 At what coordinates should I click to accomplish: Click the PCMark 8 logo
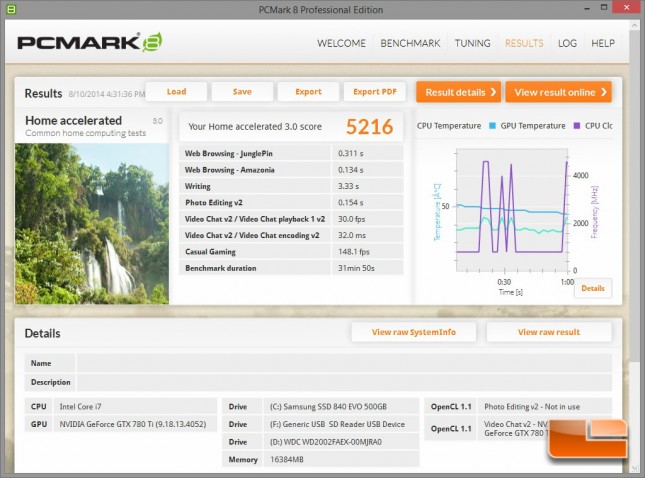click(90, 42)
